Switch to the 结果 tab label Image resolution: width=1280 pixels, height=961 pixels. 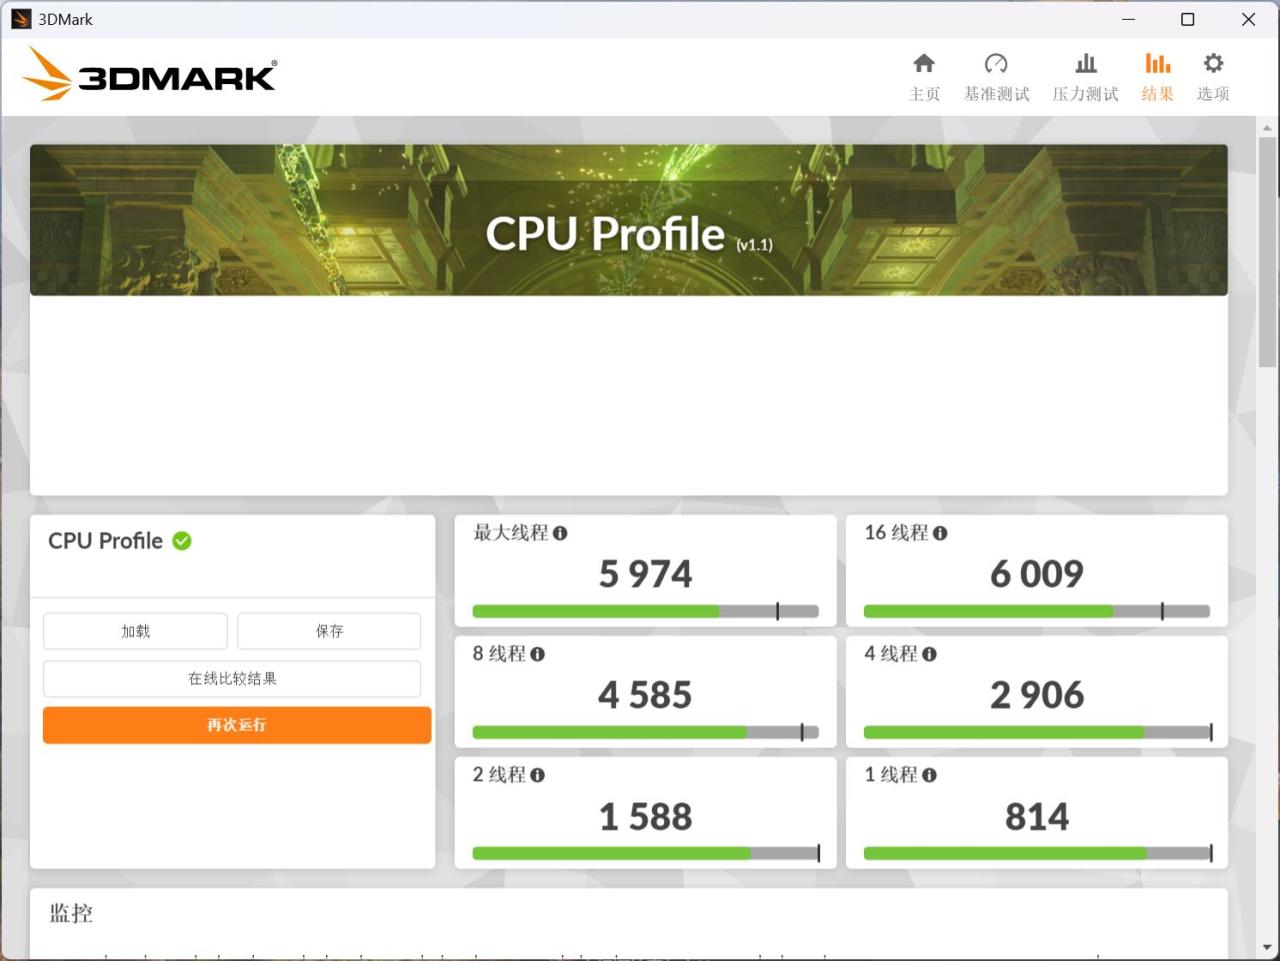[1157, 94]
